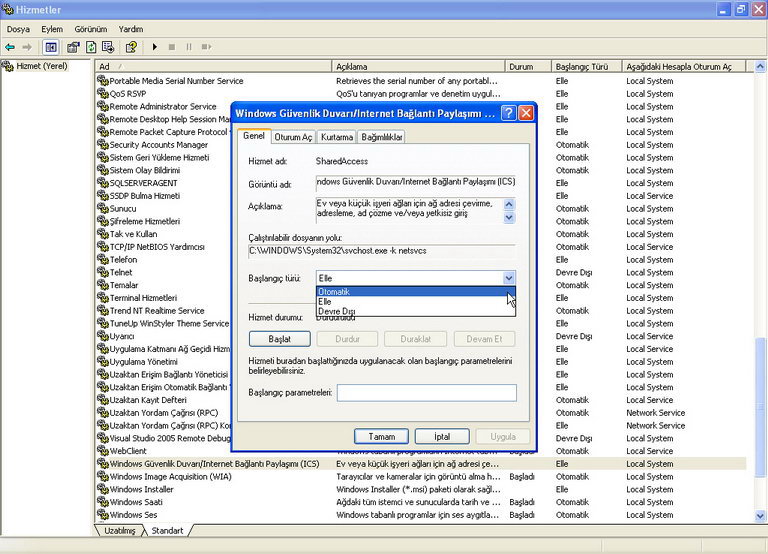This screenshot has height=554, width=768.
Task: Click the Back arrow in toolbar
Action: point(10,47)
